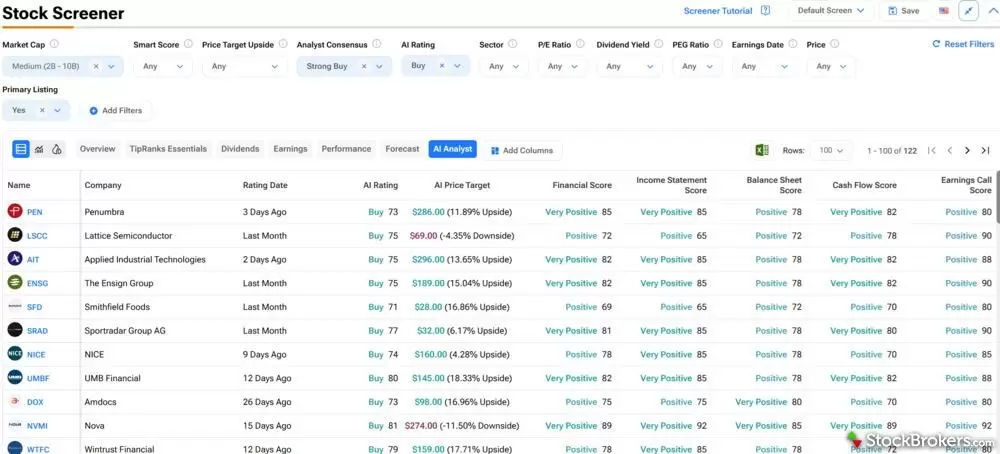Open the Price Target Upside dropdown
This screenshot has width=1000, height=454.
(x=245, y=66)
